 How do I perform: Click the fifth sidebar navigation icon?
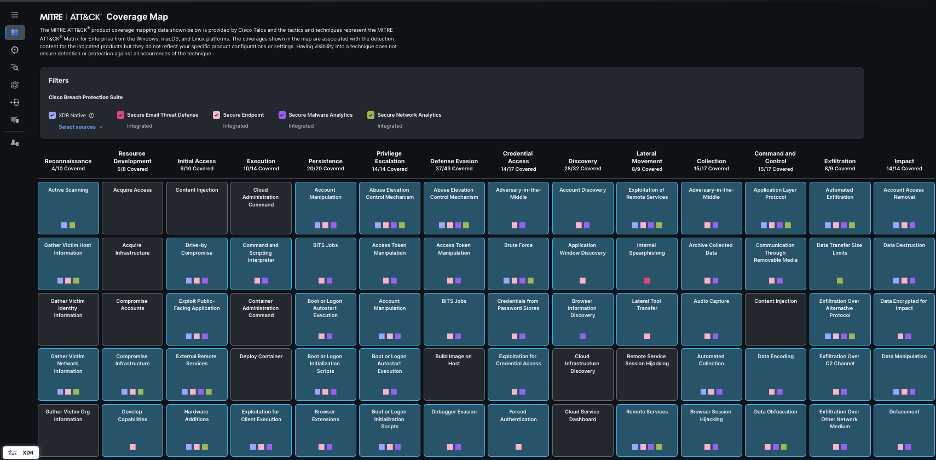click(14, 84)
